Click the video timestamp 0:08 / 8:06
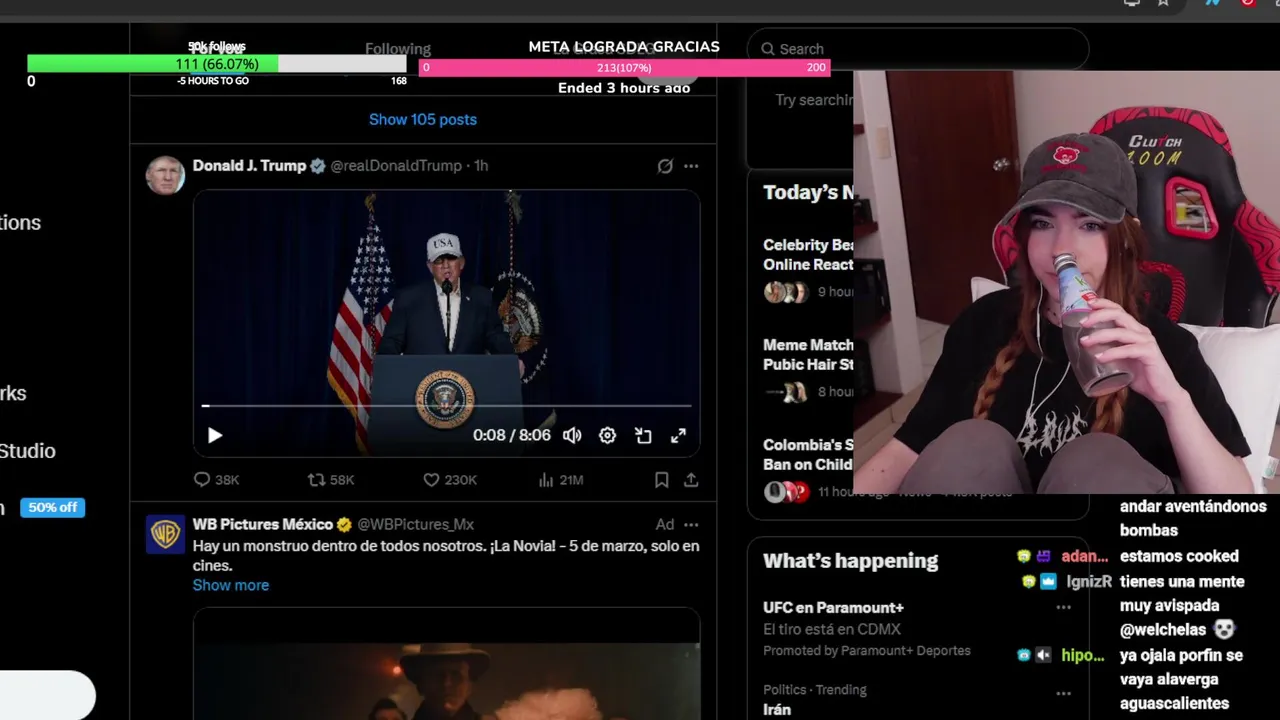 (x=512, y=435)
